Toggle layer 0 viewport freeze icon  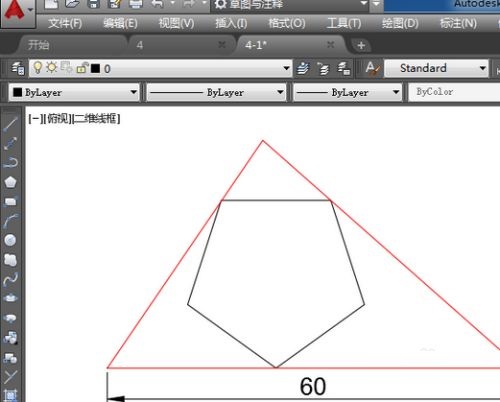pyautogui.click(x=66, y=68)
